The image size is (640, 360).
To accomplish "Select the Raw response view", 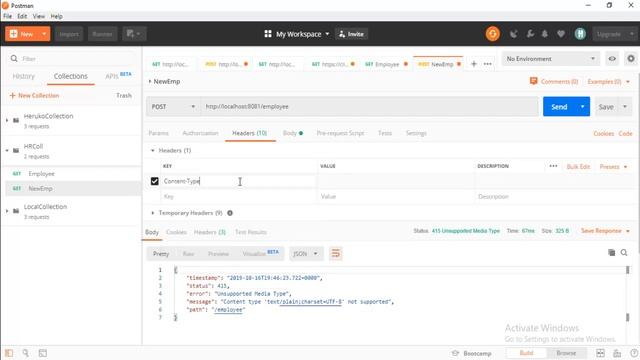I will pos(188,254).
